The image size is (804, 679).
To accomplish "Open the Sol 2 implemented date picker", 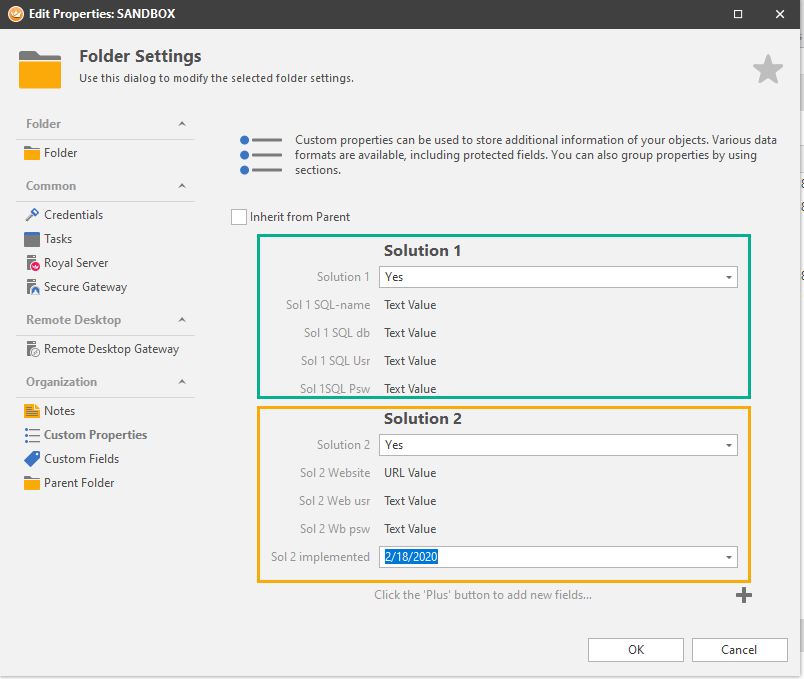I will click(x=728, y=557).
